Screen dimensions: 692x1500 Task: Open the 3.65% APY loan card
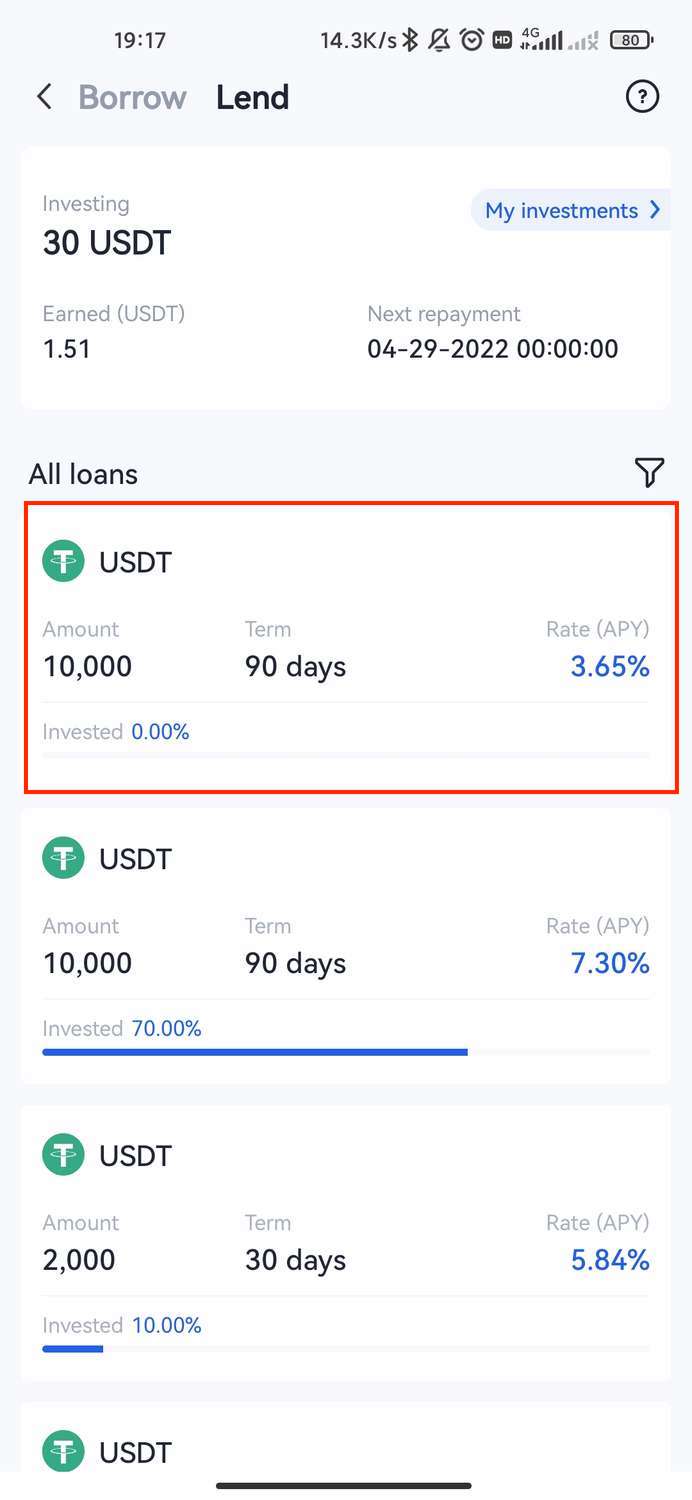point(351,648)
